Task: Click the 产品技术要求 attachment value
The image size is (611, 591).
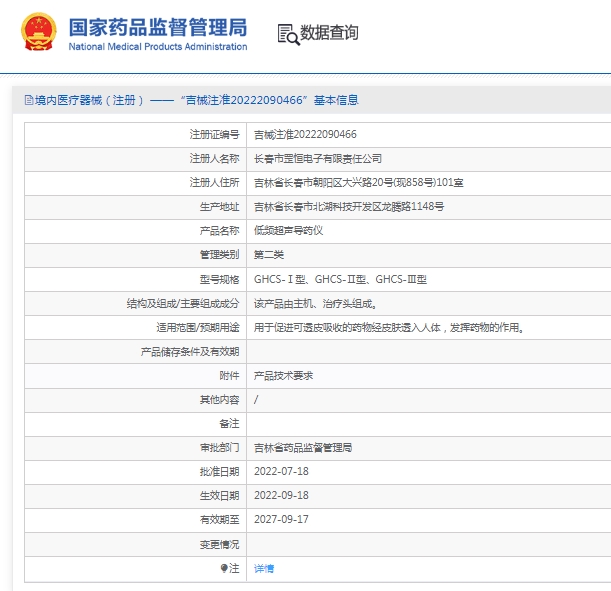Action: coord(283,376)
